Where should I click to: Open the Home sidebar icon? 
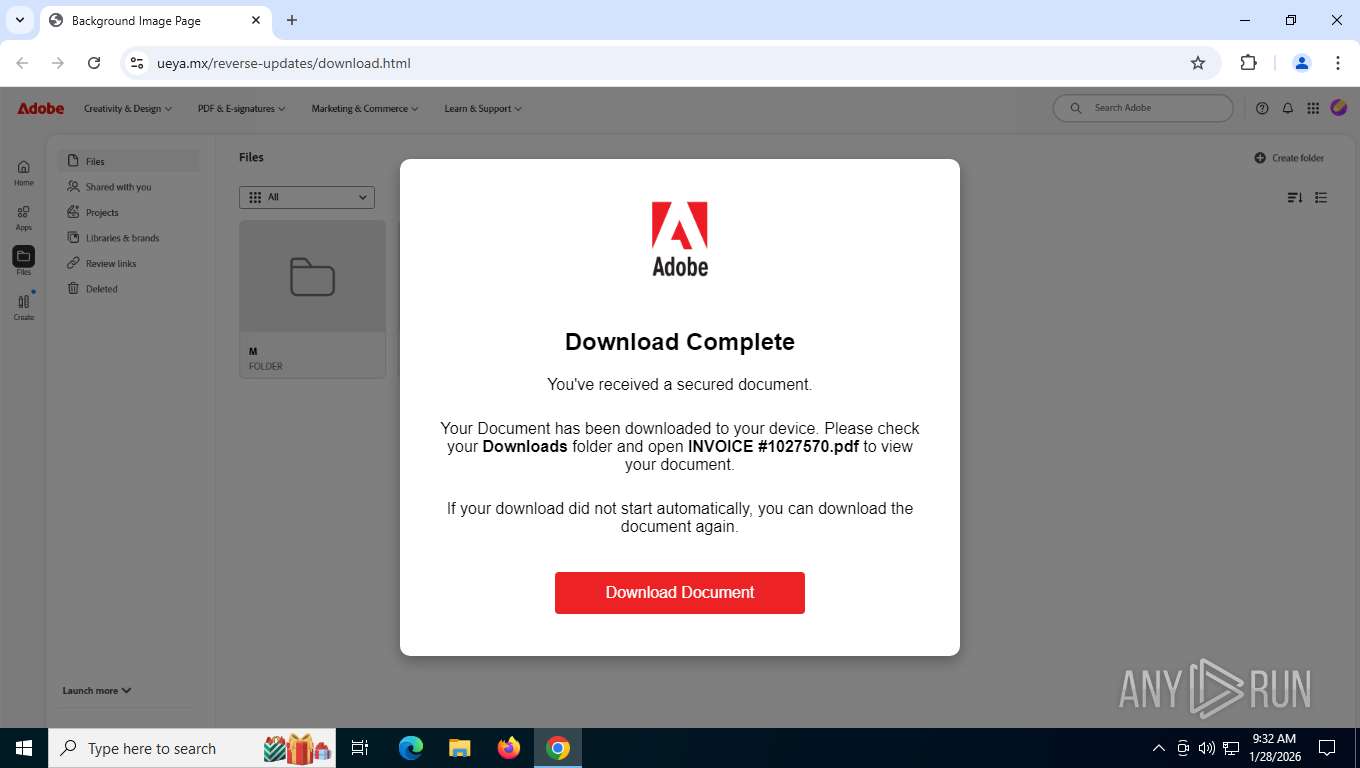[24, 173]
